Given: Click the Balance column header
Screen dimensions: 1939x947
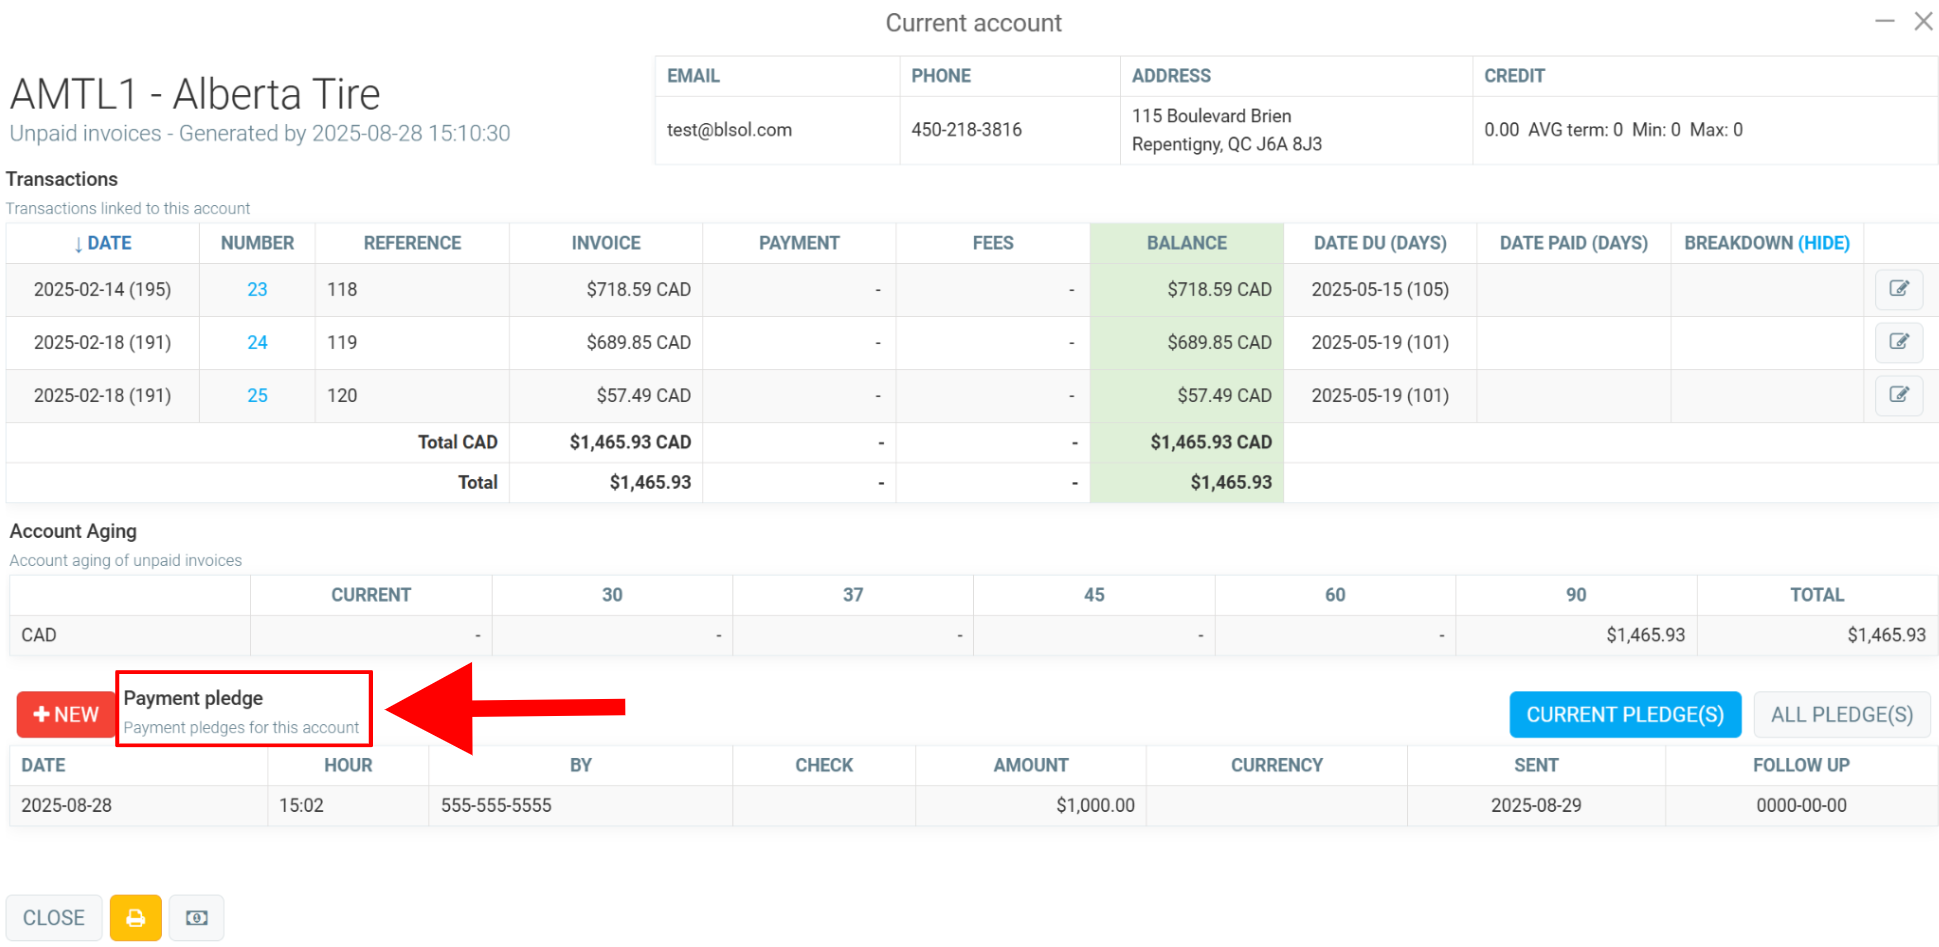Looking at the screenshot, I should (x=1186, y=243).
